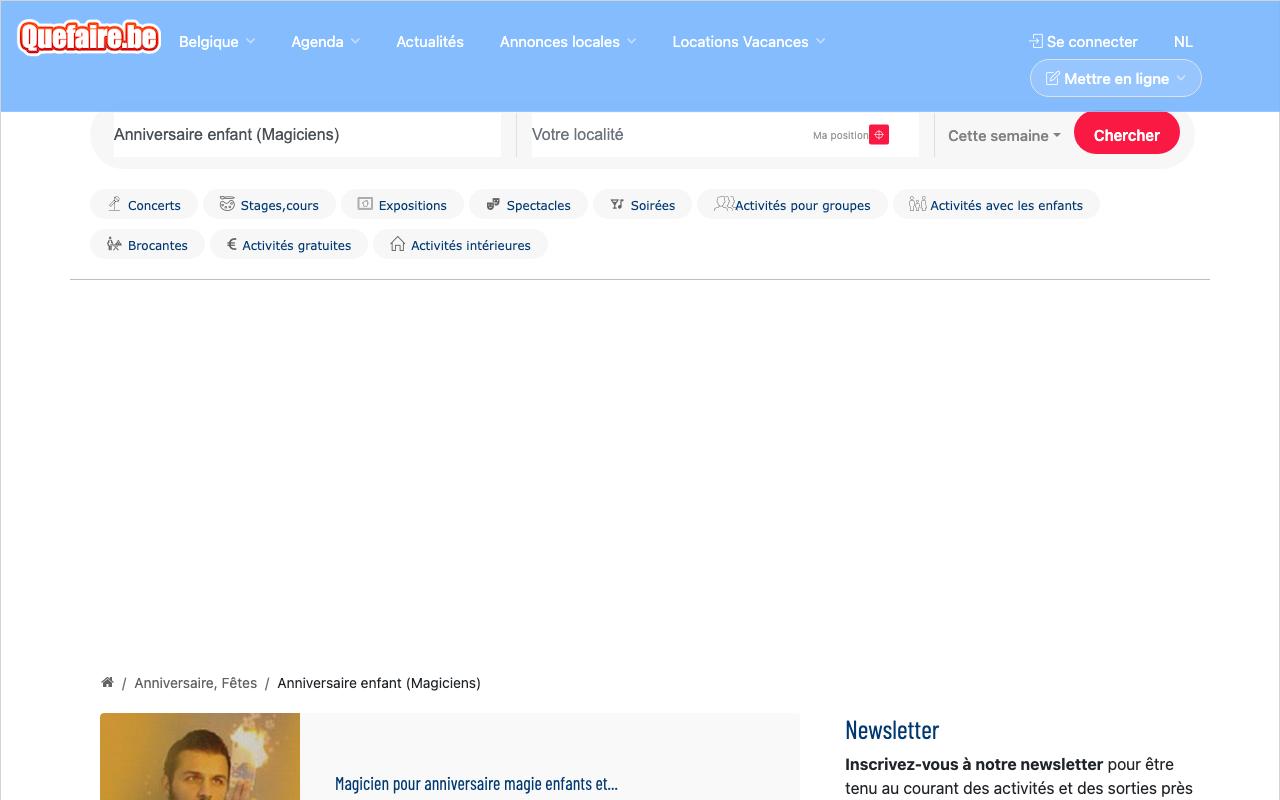The image size is (1280, 800).
Task: Click the house icon for indoor activities
Action: (x=397, y=244)
